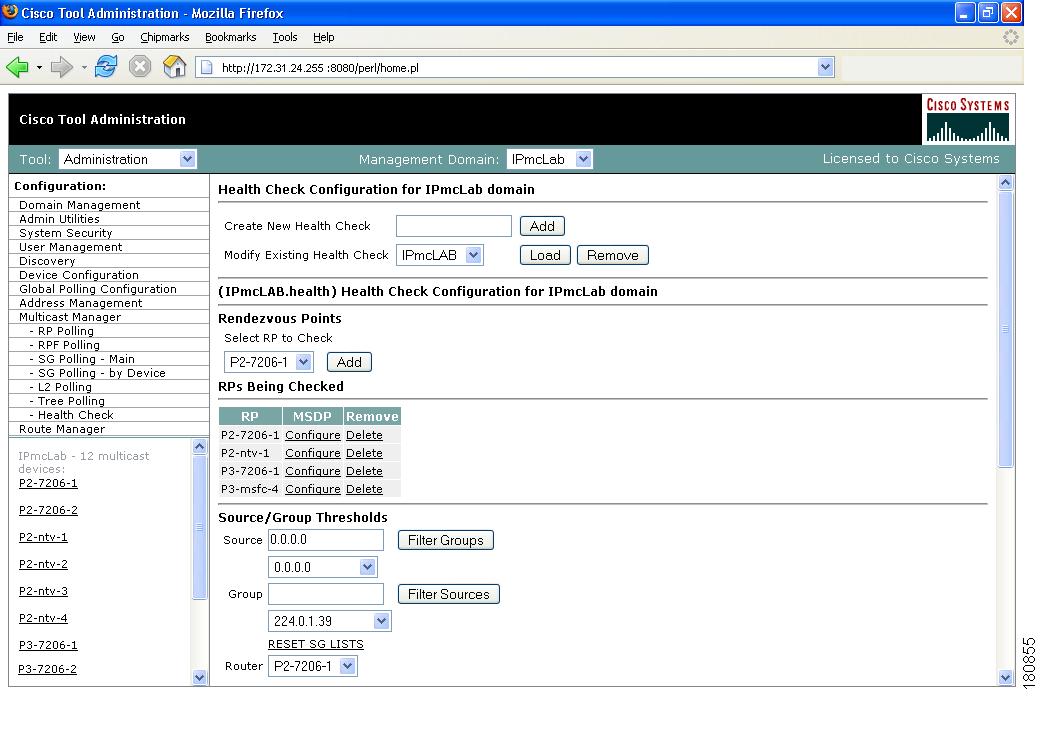Open the View menu
1043x742 pixels.
pos(84,37)
